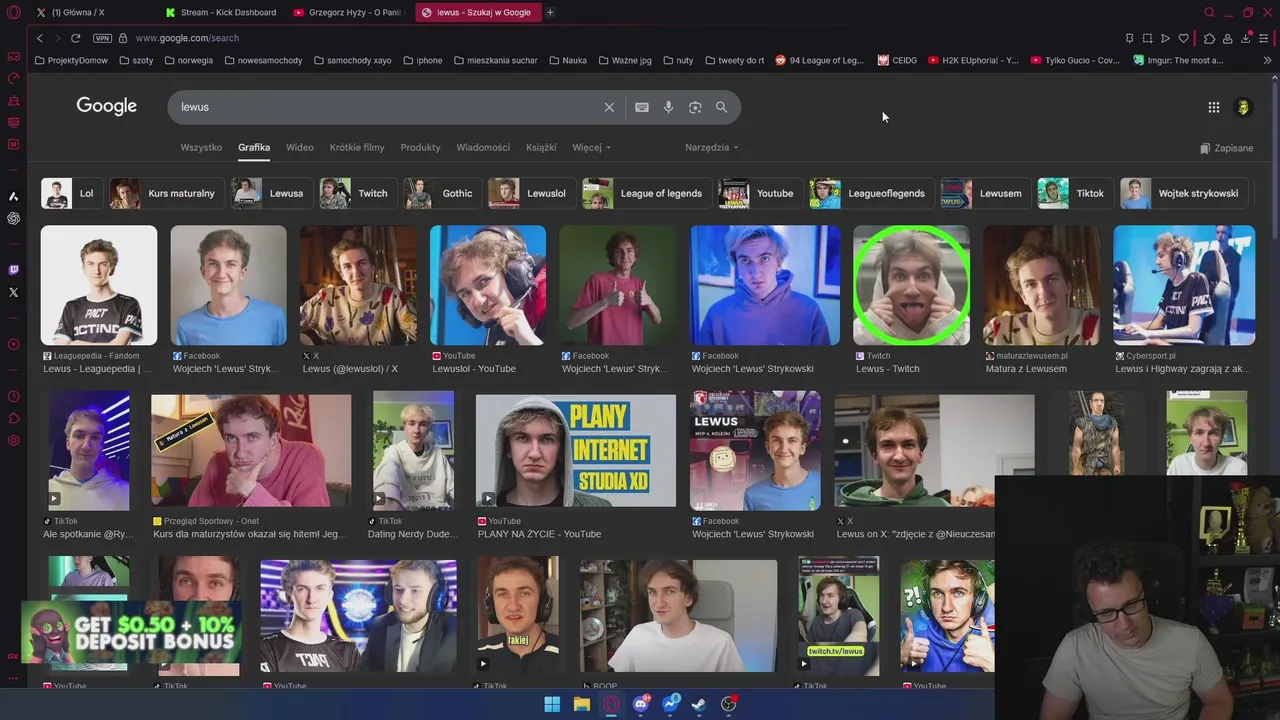Switch to the Krótkie filmy tab
The width and height of the screenshot is (1280, 720).
pyautogui.click(x=357, y=147)
